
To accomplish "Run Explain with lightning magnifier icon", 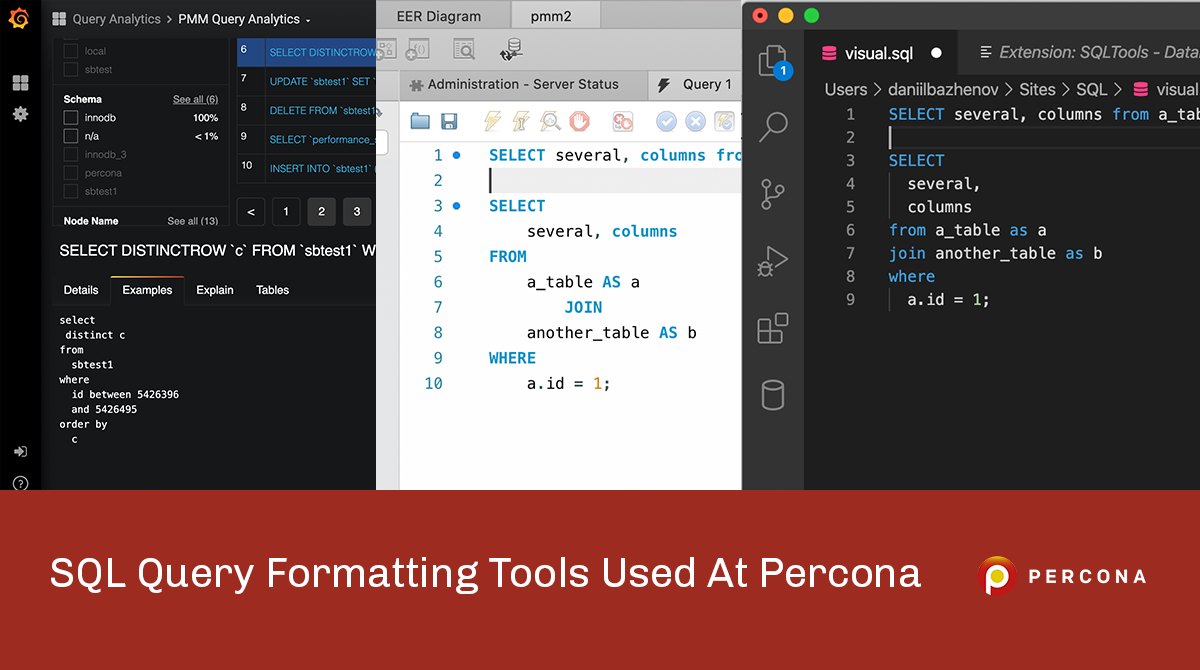I will pos(550,121).
